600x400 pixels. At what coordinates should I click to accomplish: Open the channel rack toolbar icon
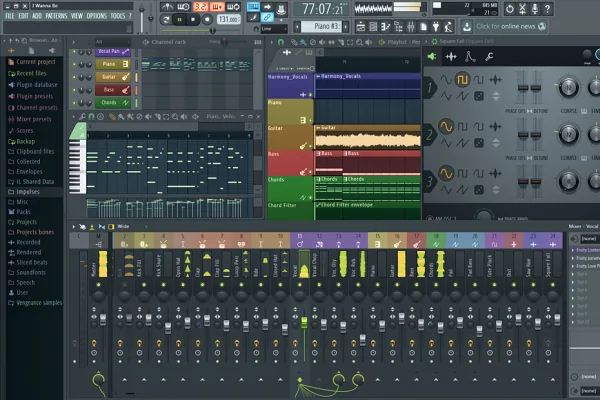pyautogui.click(x=373, y=26)
